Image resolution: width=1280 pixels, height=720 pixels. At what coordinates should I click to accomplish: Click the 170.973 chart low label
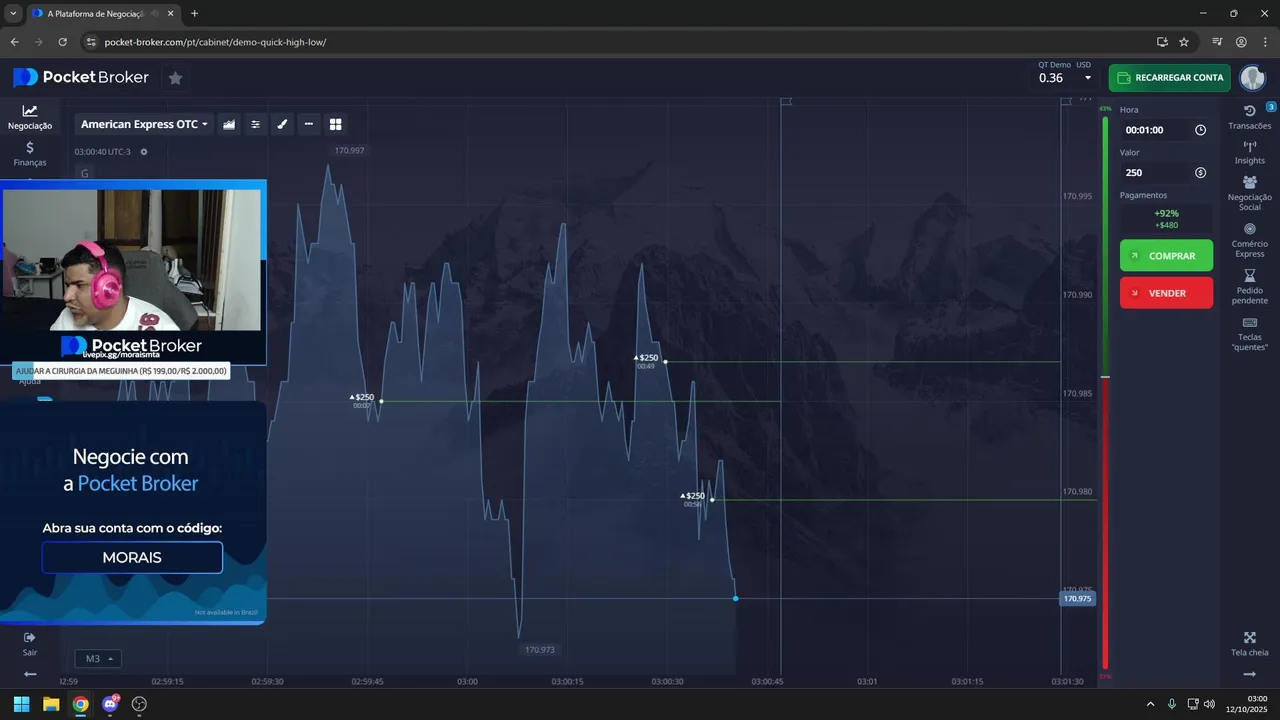[x=540, y=650]
